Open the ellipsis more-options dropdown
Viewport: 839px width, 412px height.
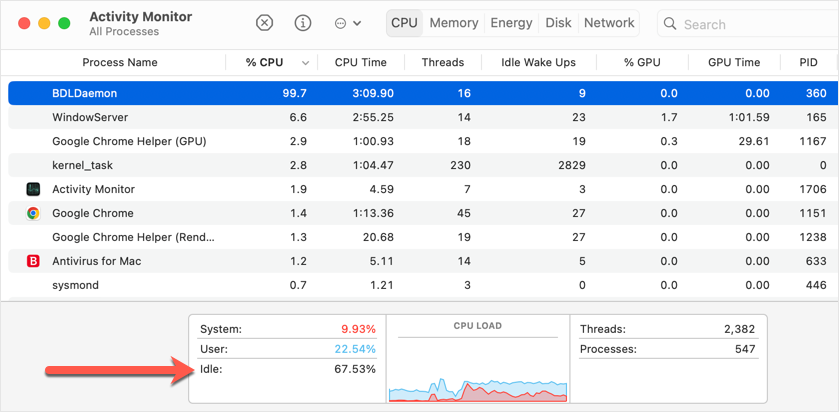coord(347,23)
